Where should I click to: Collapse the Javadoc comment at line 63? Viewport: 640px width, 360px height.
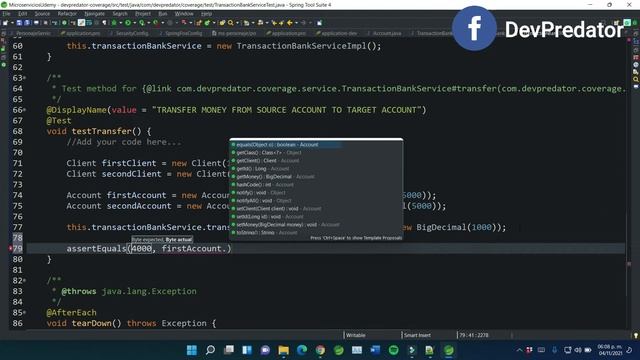[x=25, y=78]
